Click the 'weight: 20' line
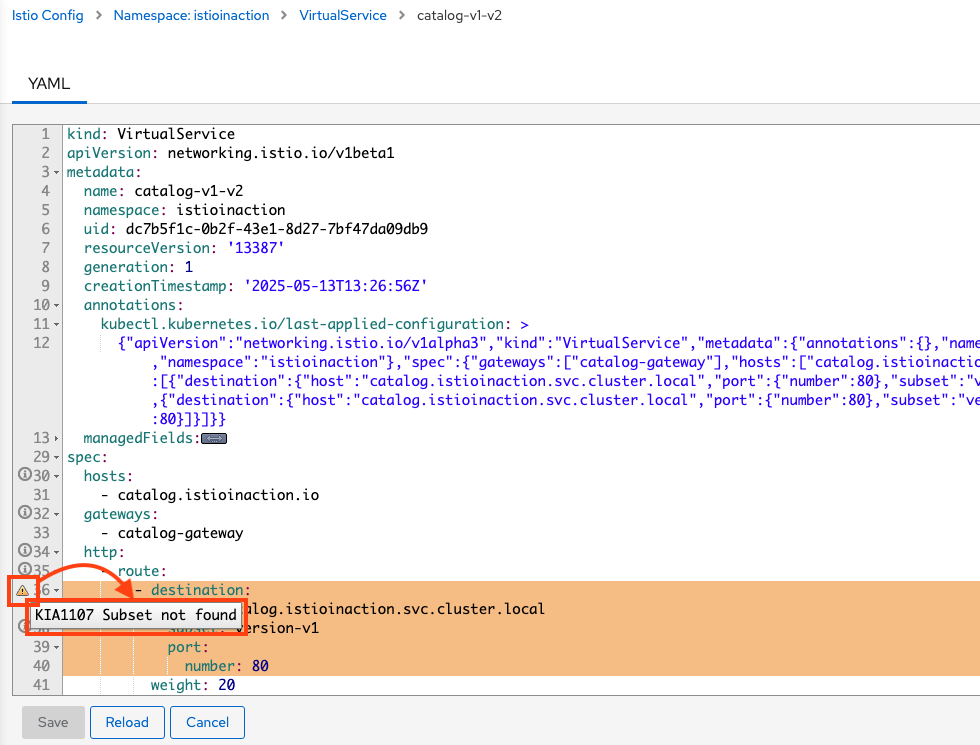Image resolution: width=980 pixels, height=745 pixels. point(193,686)
